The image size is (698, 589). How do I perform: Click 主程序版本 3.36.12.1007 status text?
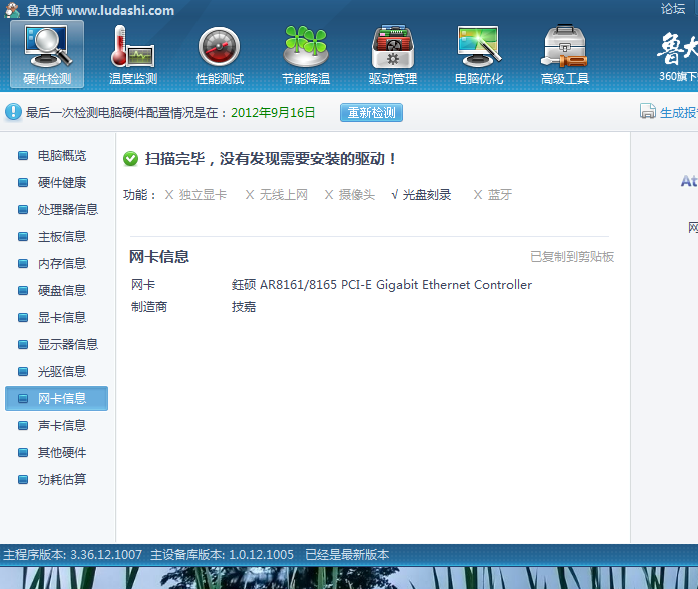(x=73, y=555)
